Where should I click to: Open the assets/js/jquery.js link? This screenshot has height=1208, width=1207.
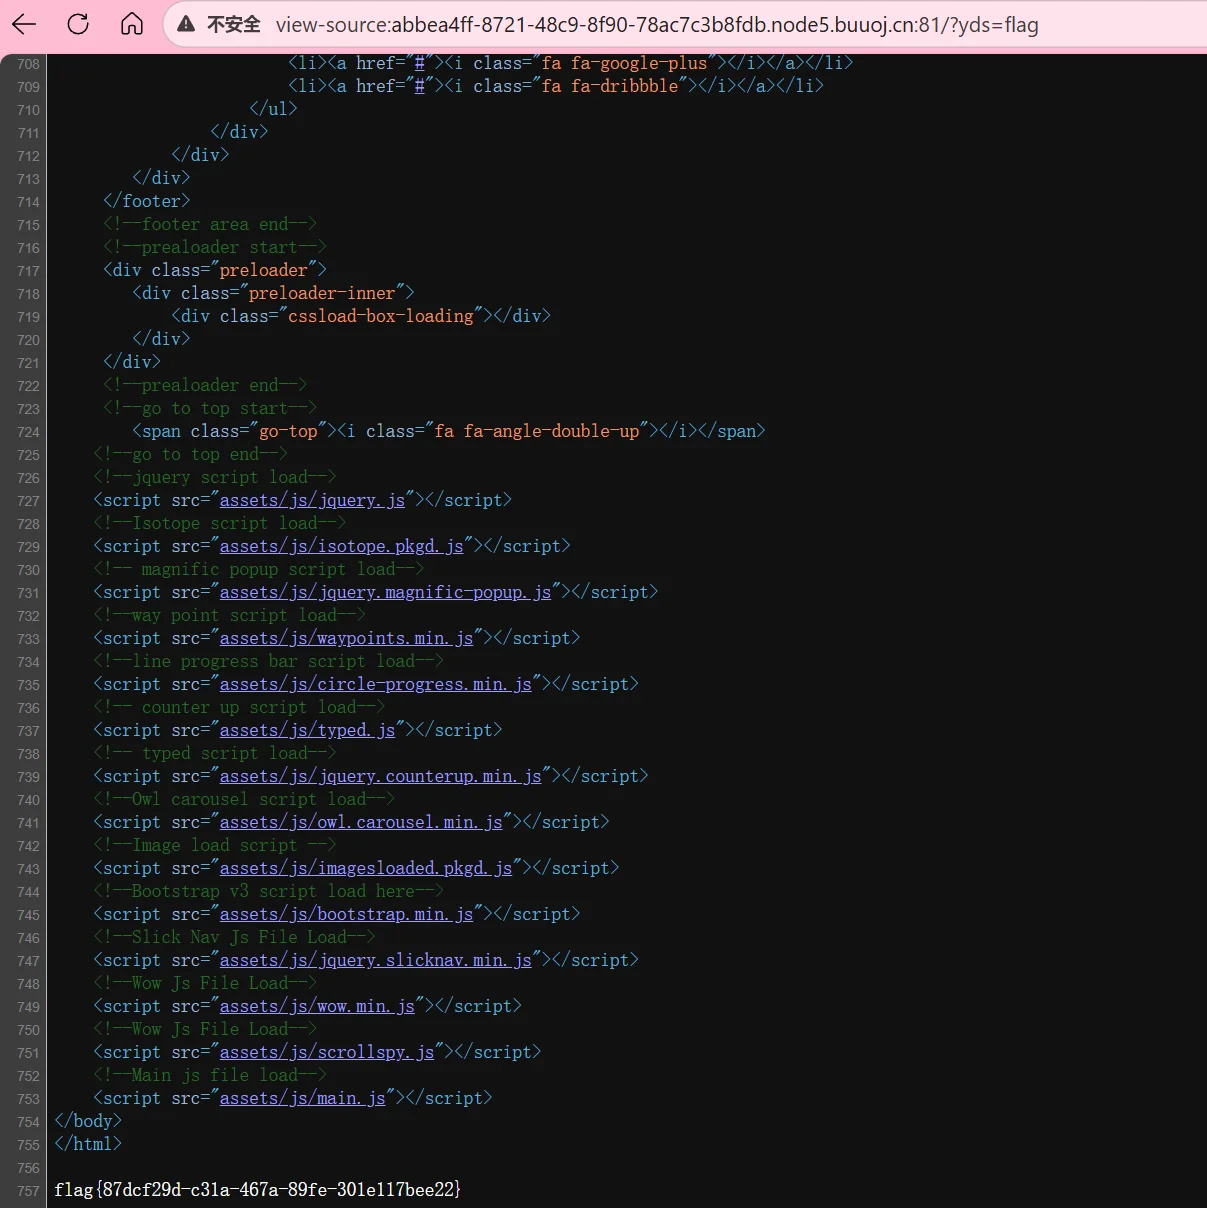coord(312,500)
